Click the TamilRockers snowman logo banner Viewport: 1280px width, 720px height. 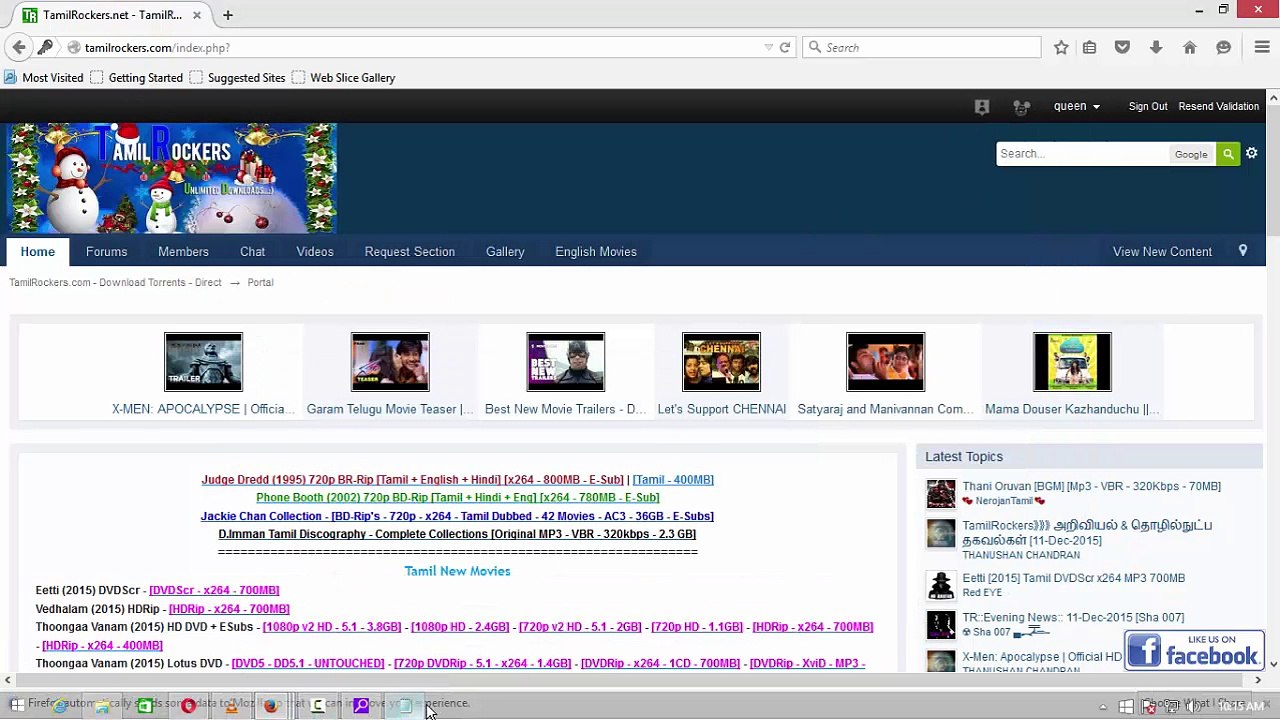tap(172, 178)
